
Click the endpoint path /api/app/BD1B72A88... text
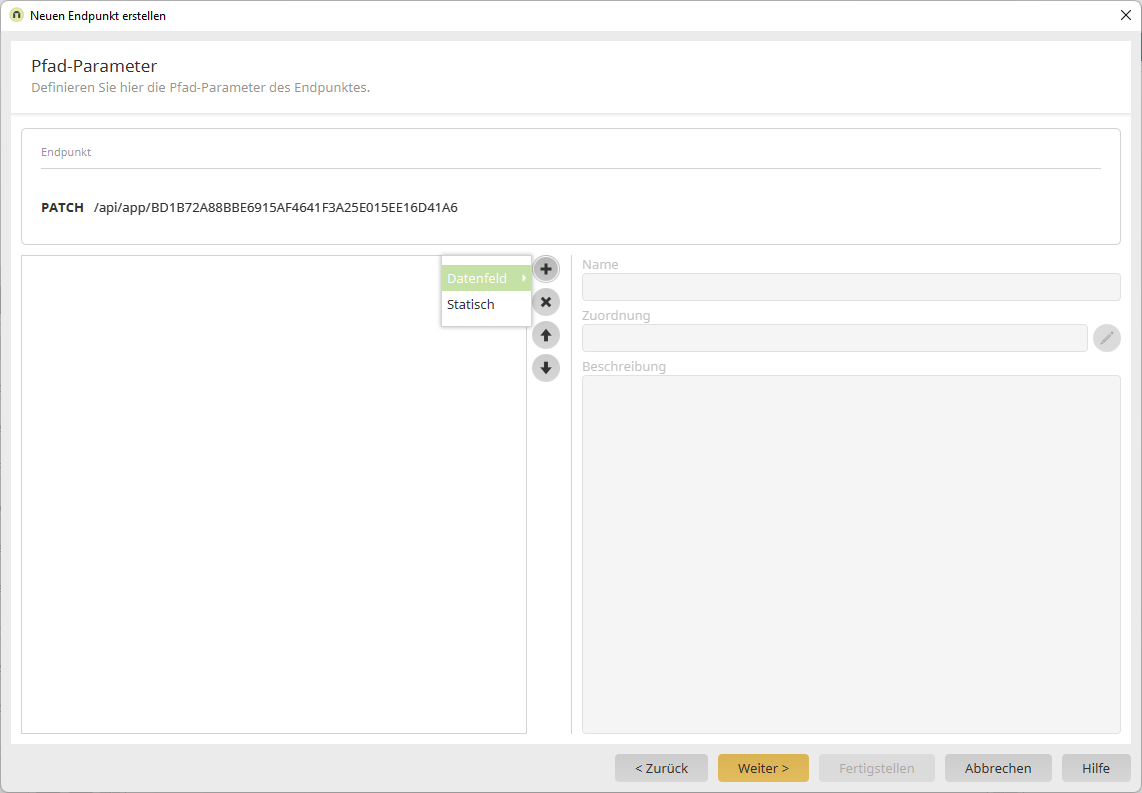(276, 208)
